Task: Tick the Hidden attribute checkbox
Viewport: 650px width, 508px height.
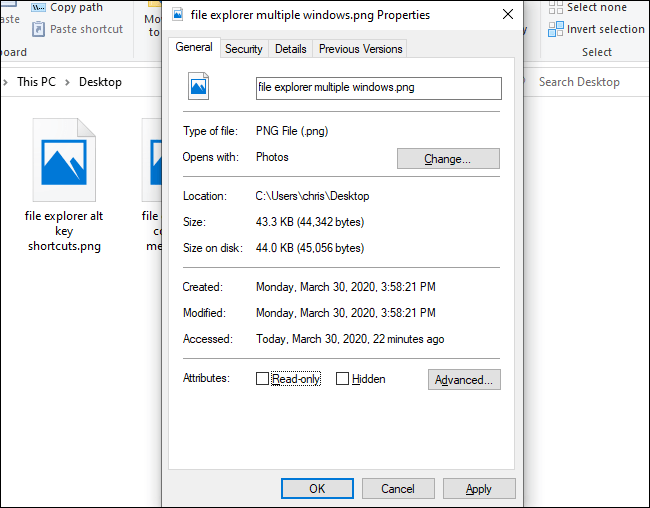Action: pyautogui.click(x=343, y=379)
